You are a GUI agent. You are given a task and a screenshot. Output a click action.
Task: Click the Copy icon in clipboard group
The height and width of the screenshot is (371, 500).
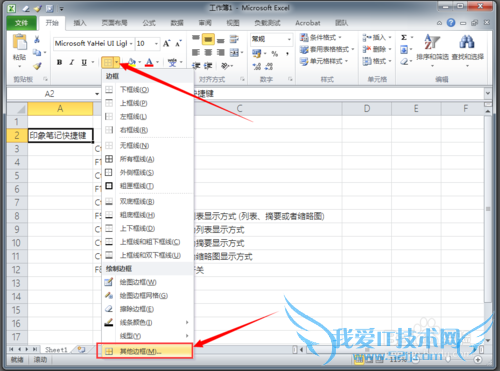coord(37,52)
